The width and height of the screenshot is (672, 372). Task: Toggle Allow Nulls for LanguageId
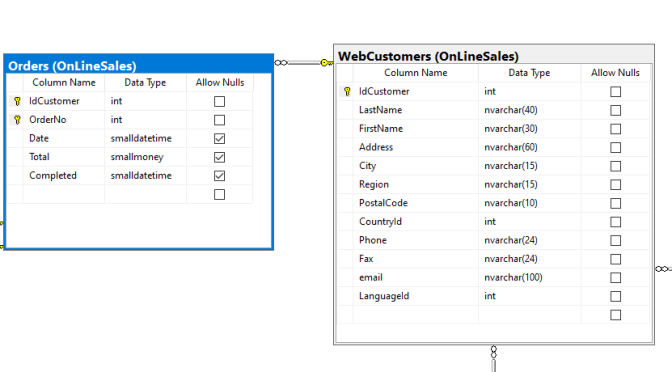point(615,296)
